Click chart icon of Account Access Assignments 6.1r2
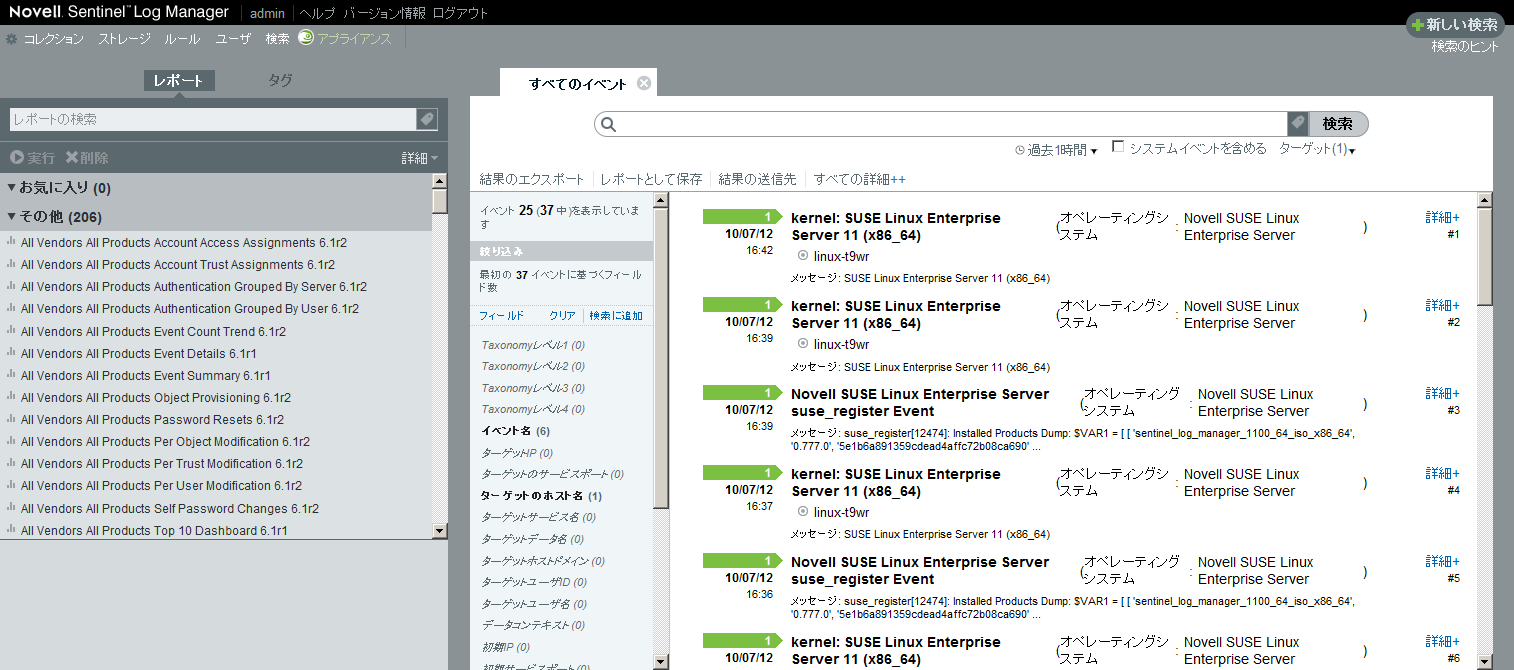This screenshot has height=670, width=1514. [11, 242]
